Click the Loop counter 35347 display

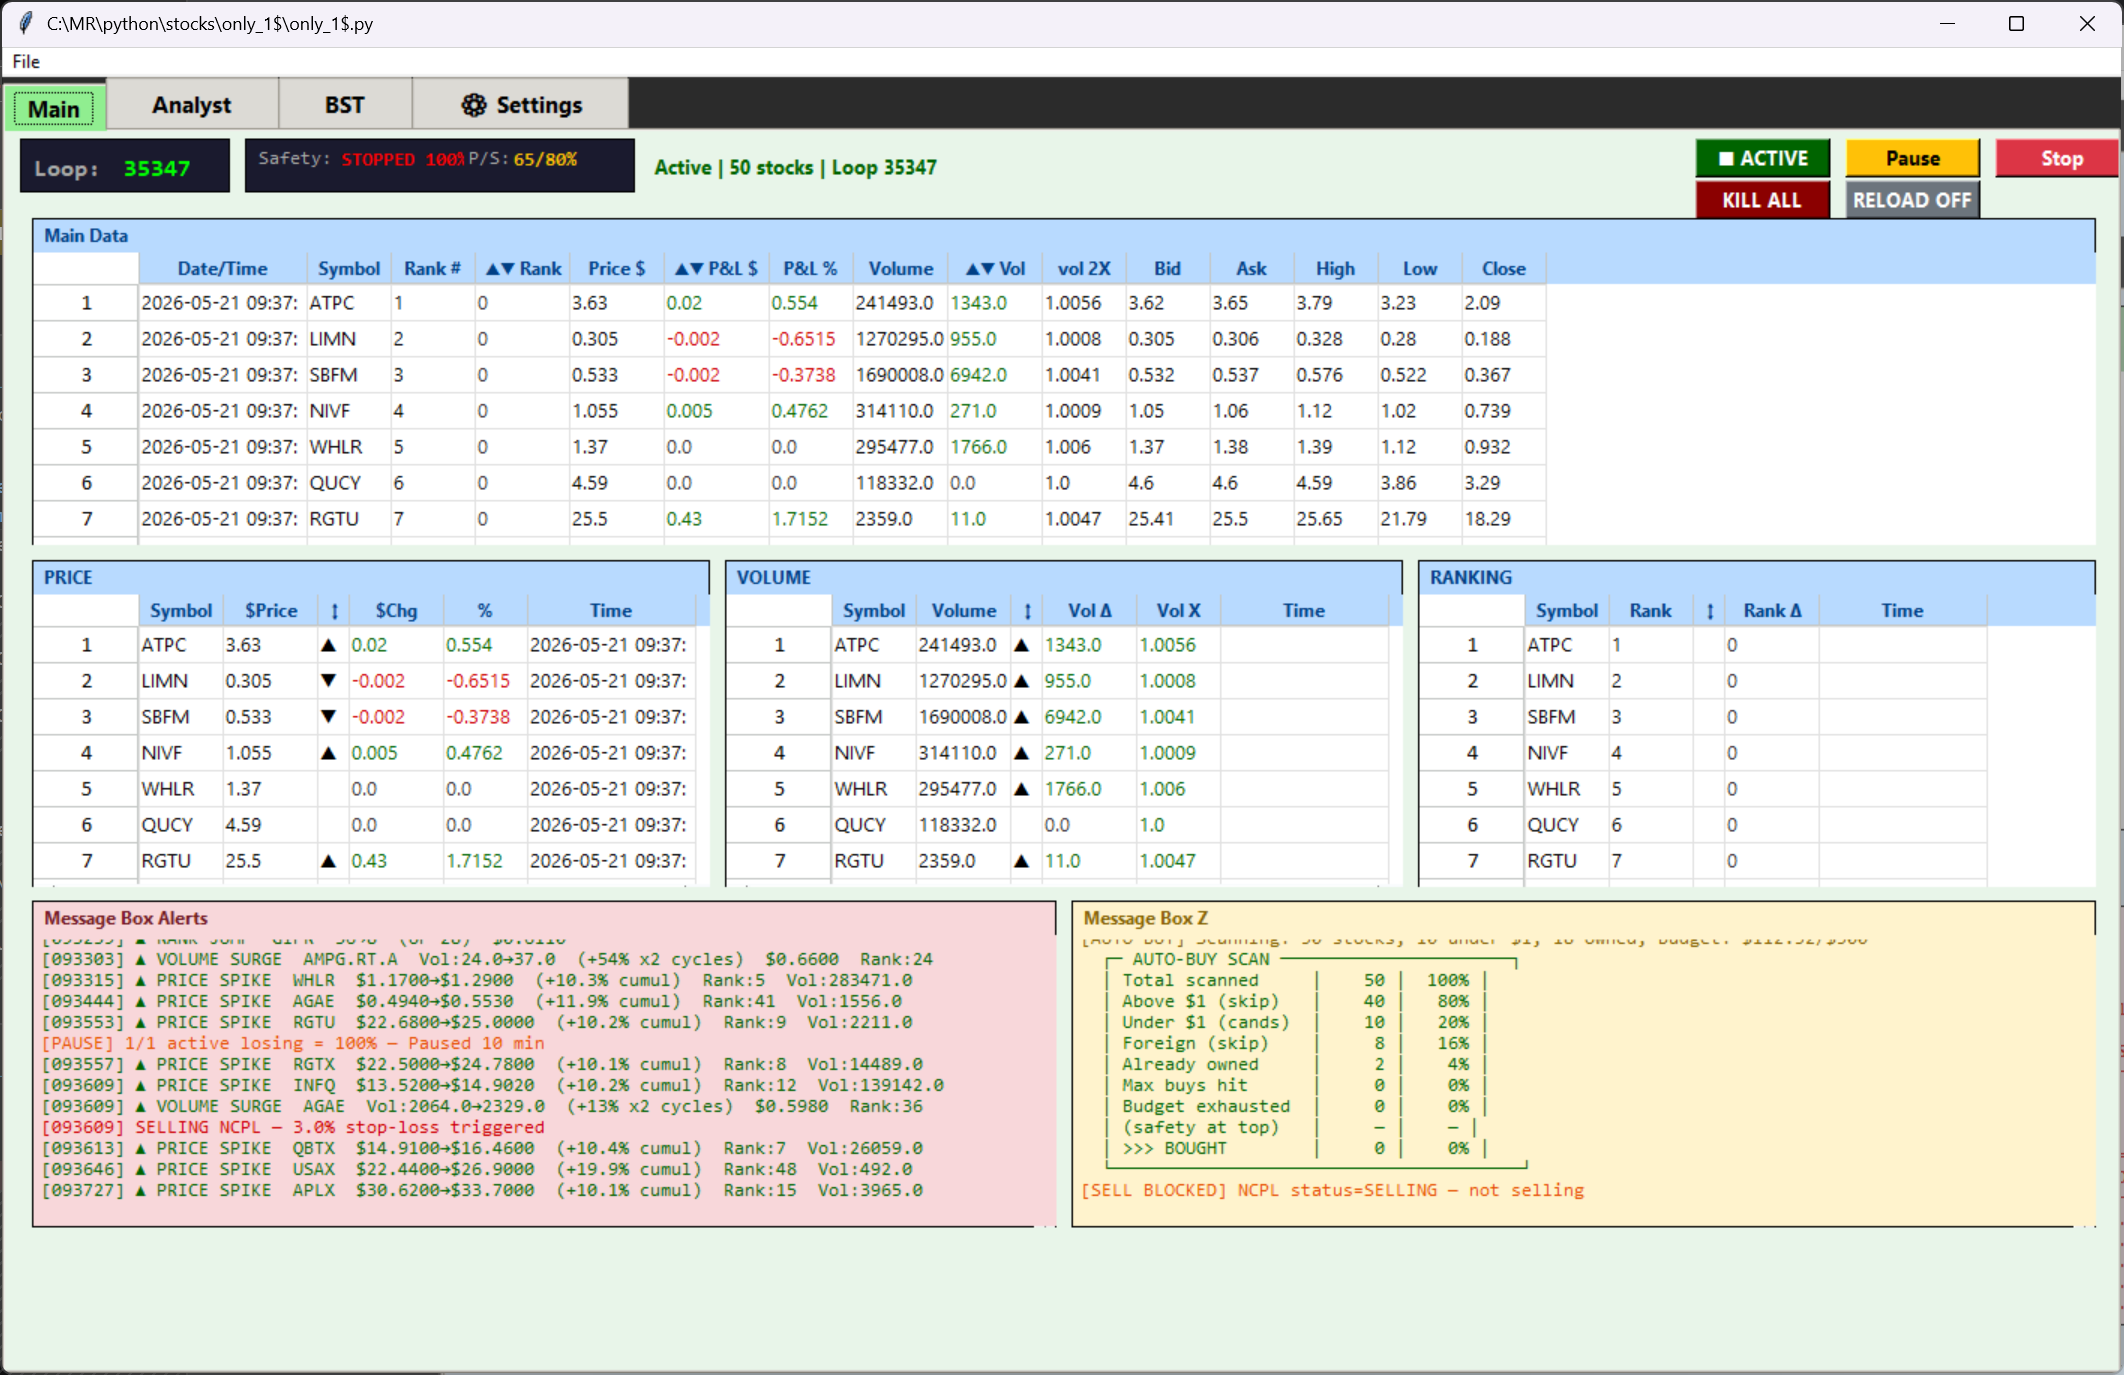pyautogui.click(x=125, y=167)
